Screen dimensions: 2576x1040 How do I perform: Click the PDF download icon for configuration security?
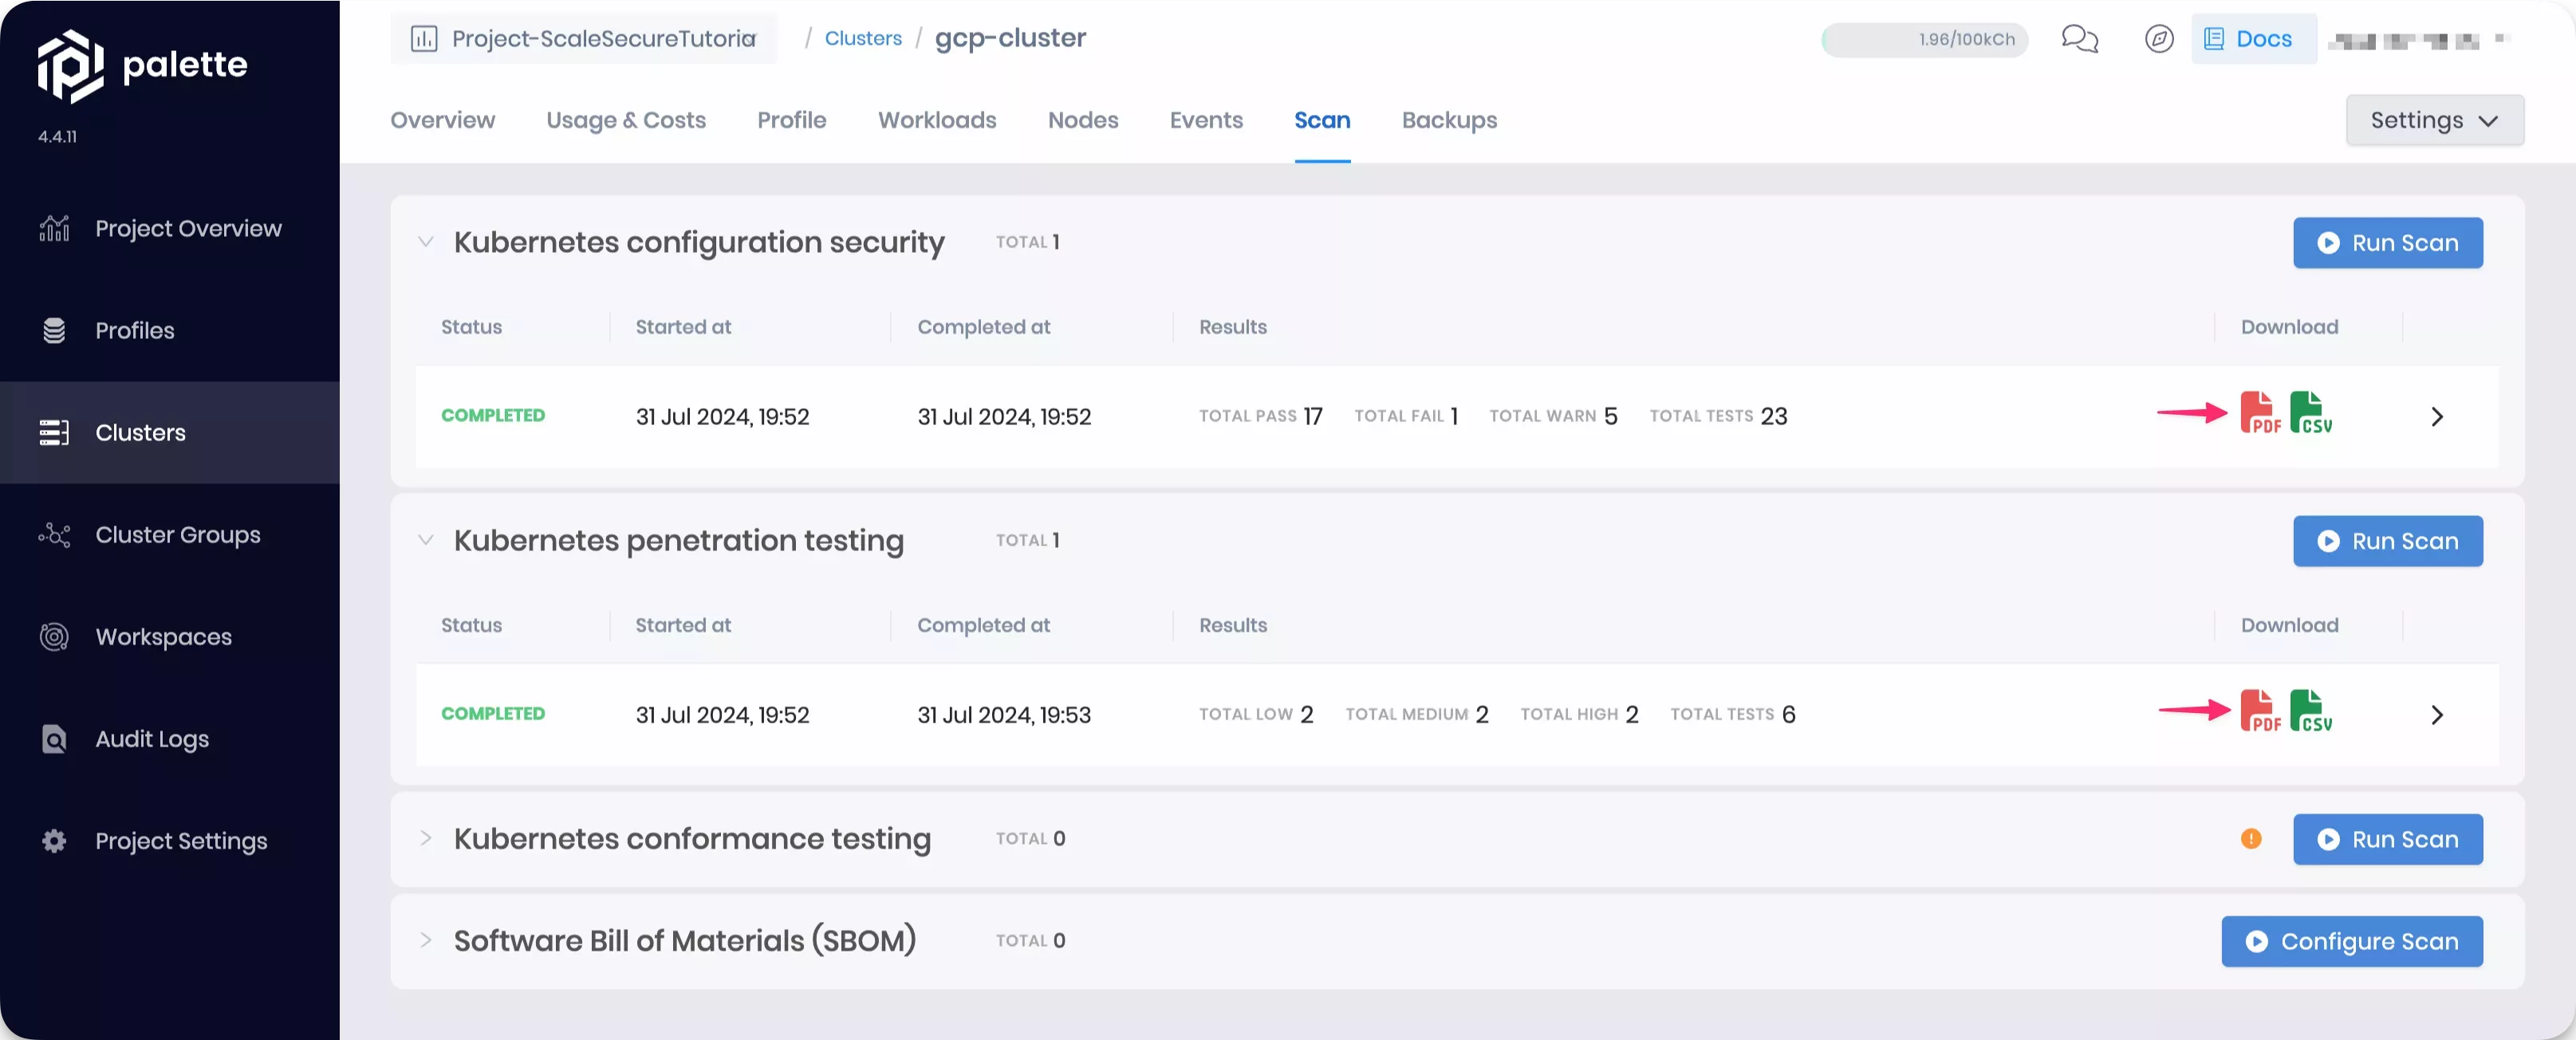coord(2259,416)
